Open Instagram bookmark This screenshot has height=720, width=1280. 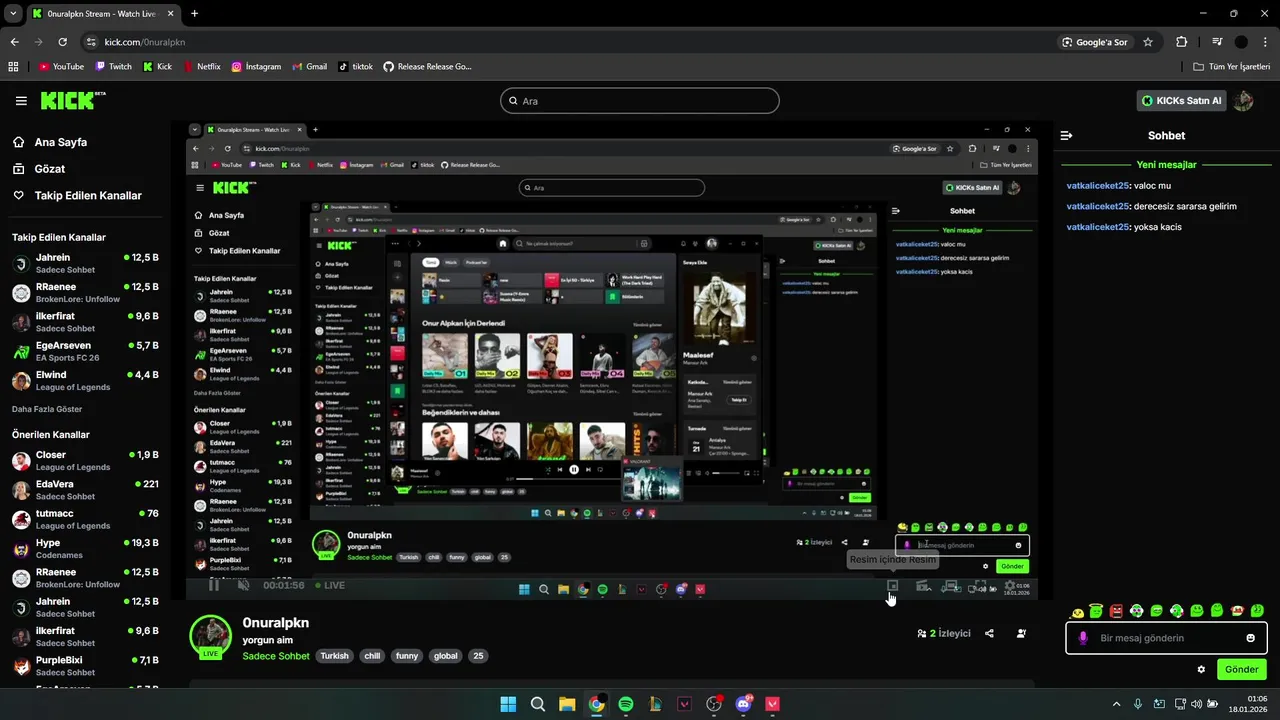tap(256, 67)
